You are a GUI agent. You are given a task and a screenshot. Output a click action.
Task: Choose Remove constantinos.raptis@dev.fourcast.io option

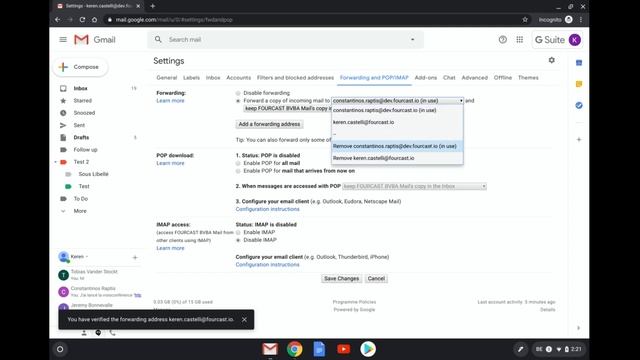click(x=397, y=146)
